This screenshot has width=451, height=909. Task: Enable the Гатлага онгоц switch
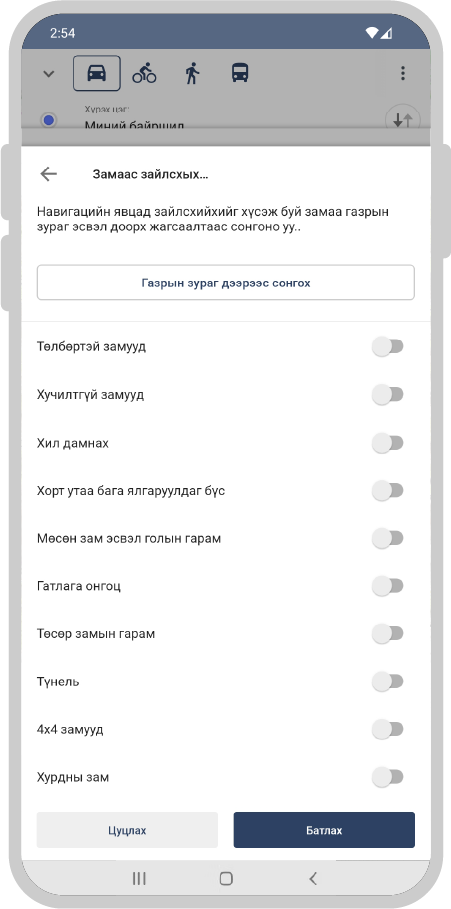click(388, 586)
